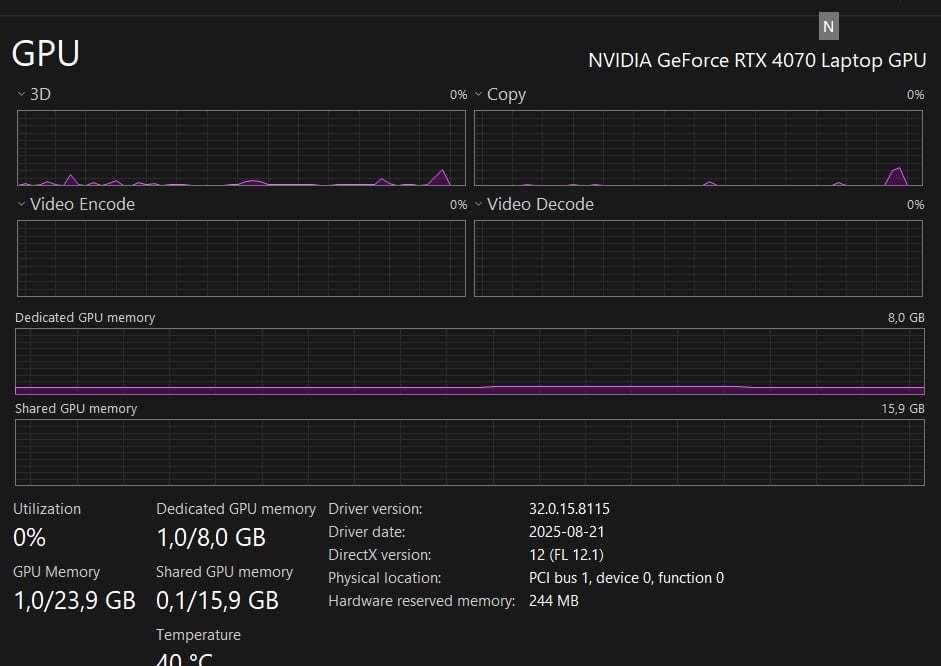
Task: Click the gray N badge icon
Action: (828, 27)
